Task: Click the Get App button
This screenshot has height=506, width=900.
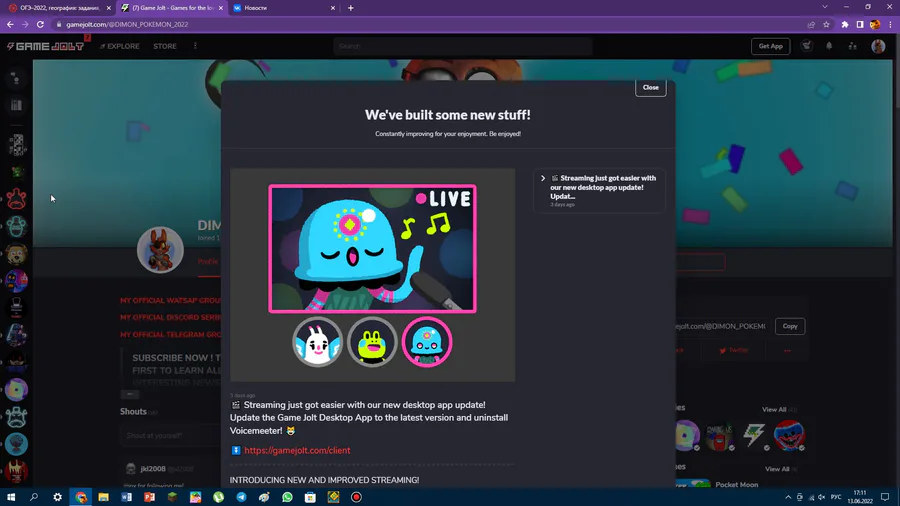Action: point(770,46)
